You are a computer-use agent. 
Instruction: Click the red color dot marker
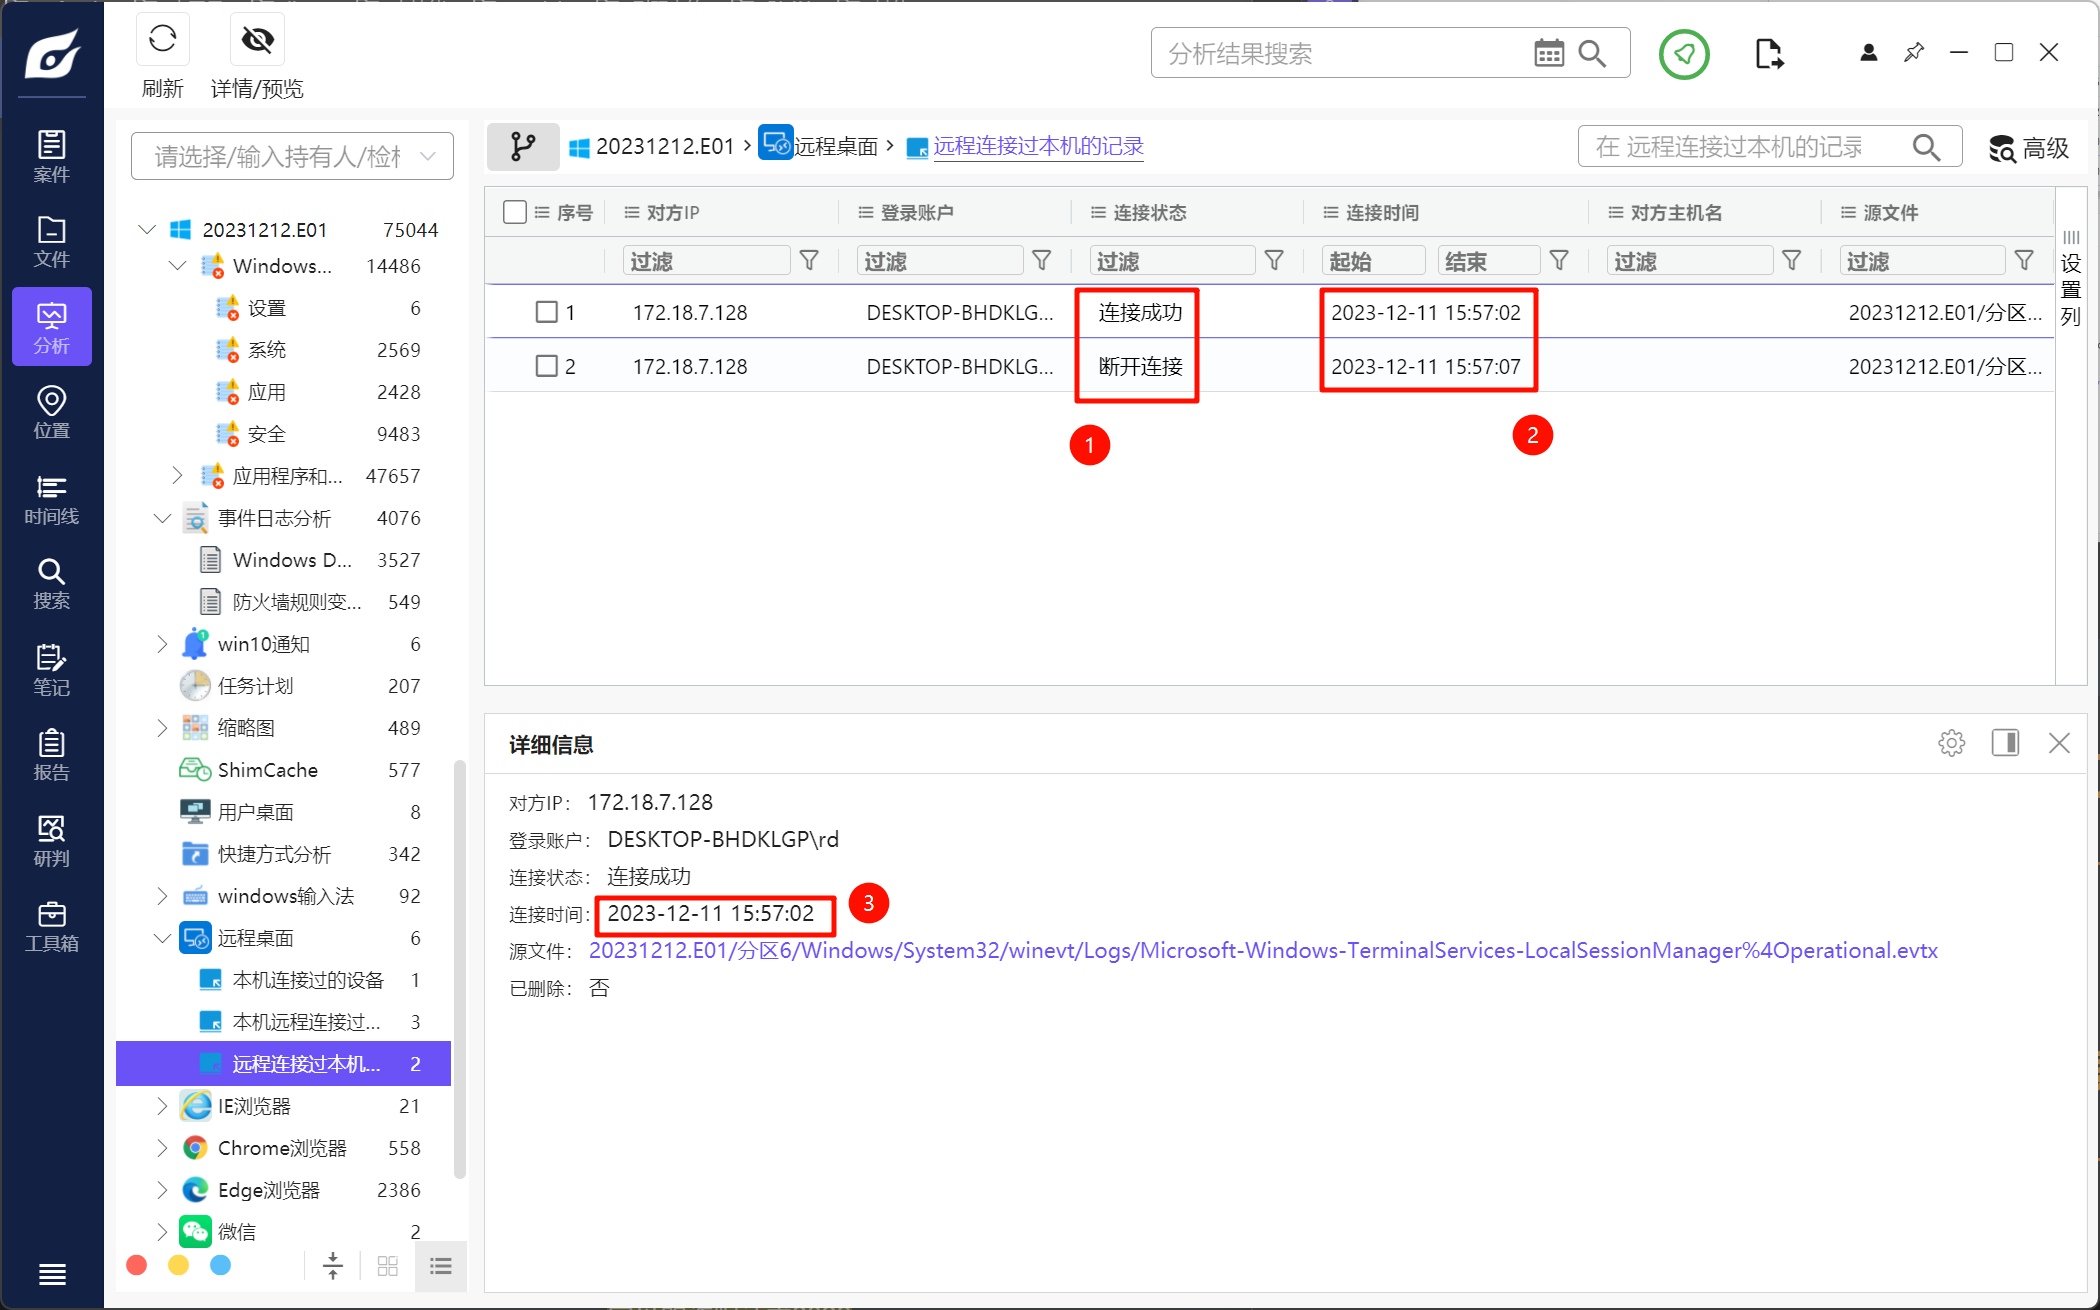(137, 1266)
